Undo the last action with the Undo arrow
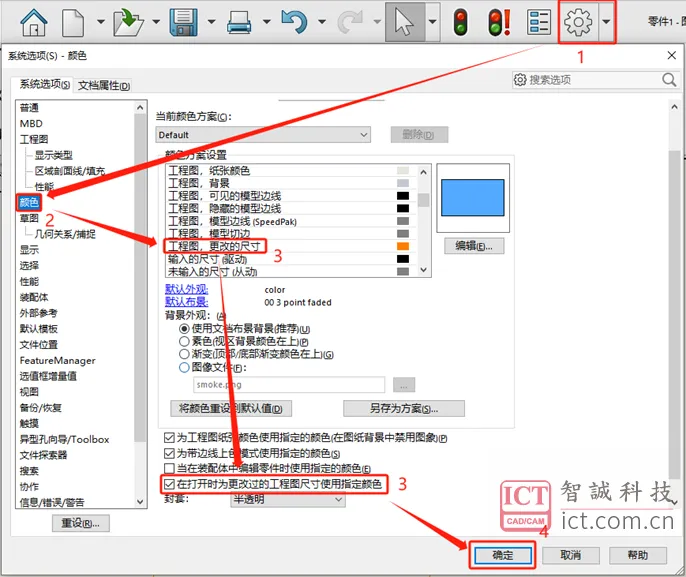 [x=294, y=22]
